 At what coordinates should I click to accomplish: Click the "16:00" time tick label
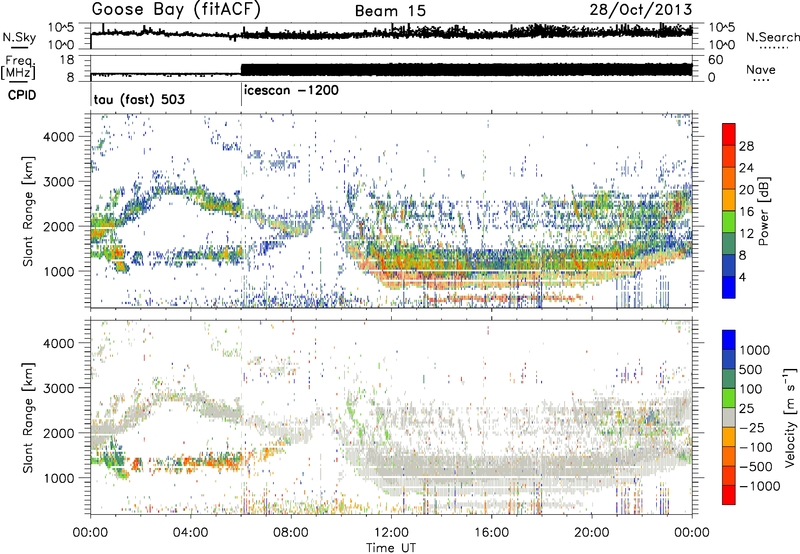pyautogui.click(x=491, y=533)
